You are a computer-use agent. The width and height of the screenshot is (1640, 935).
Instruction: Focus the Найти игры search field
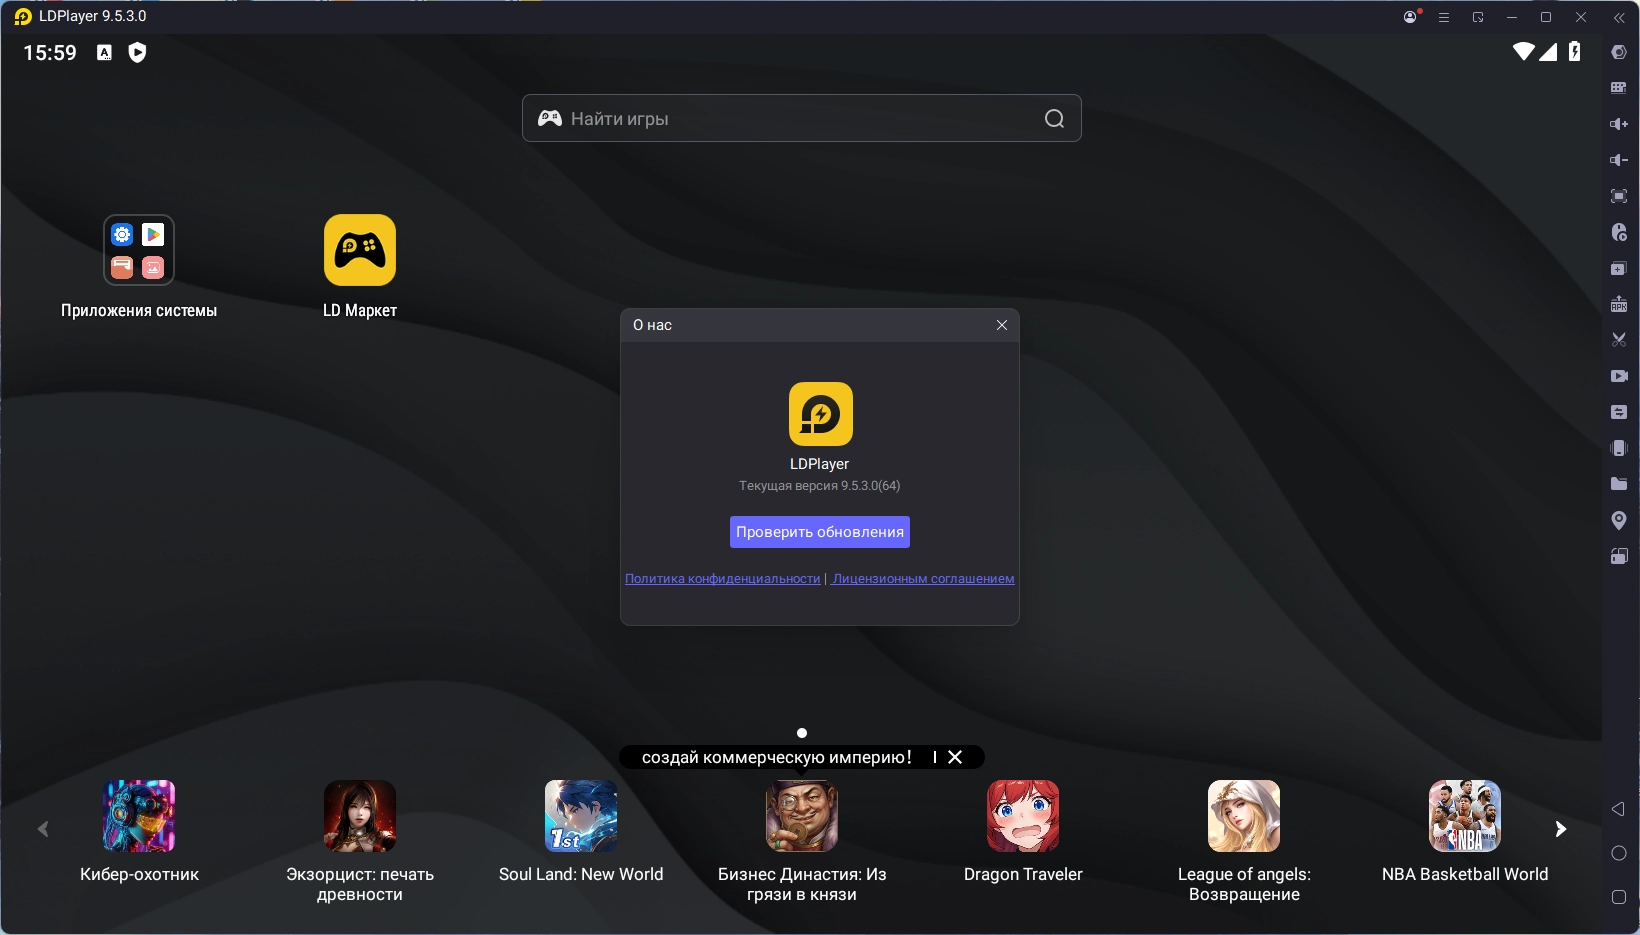point(802,118)
